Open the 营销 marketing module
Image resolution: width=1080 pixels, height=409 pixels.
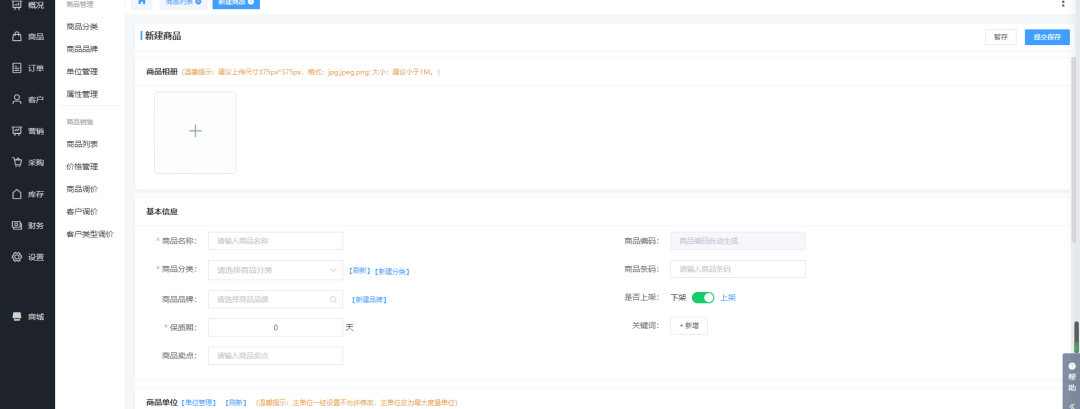[28, 131]
